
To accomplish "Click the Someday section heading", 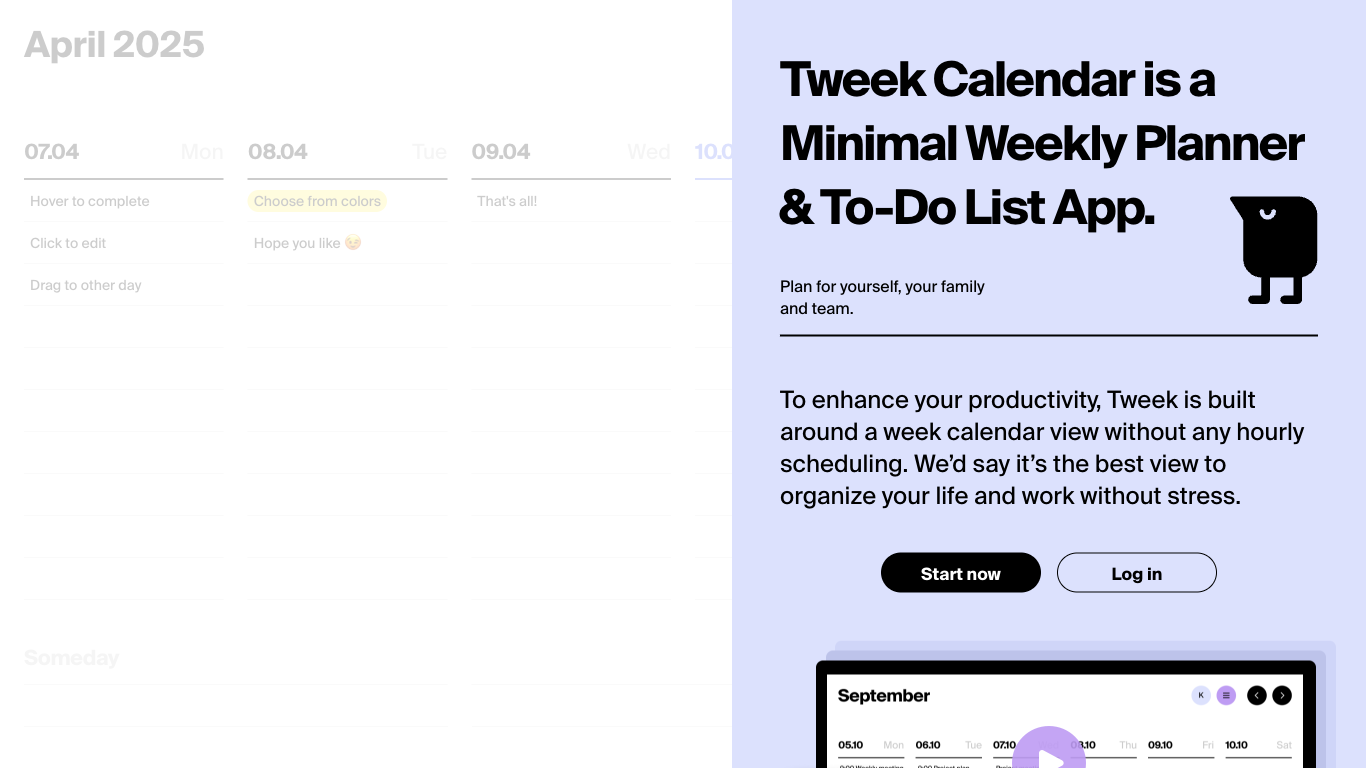I will [71, 658].
